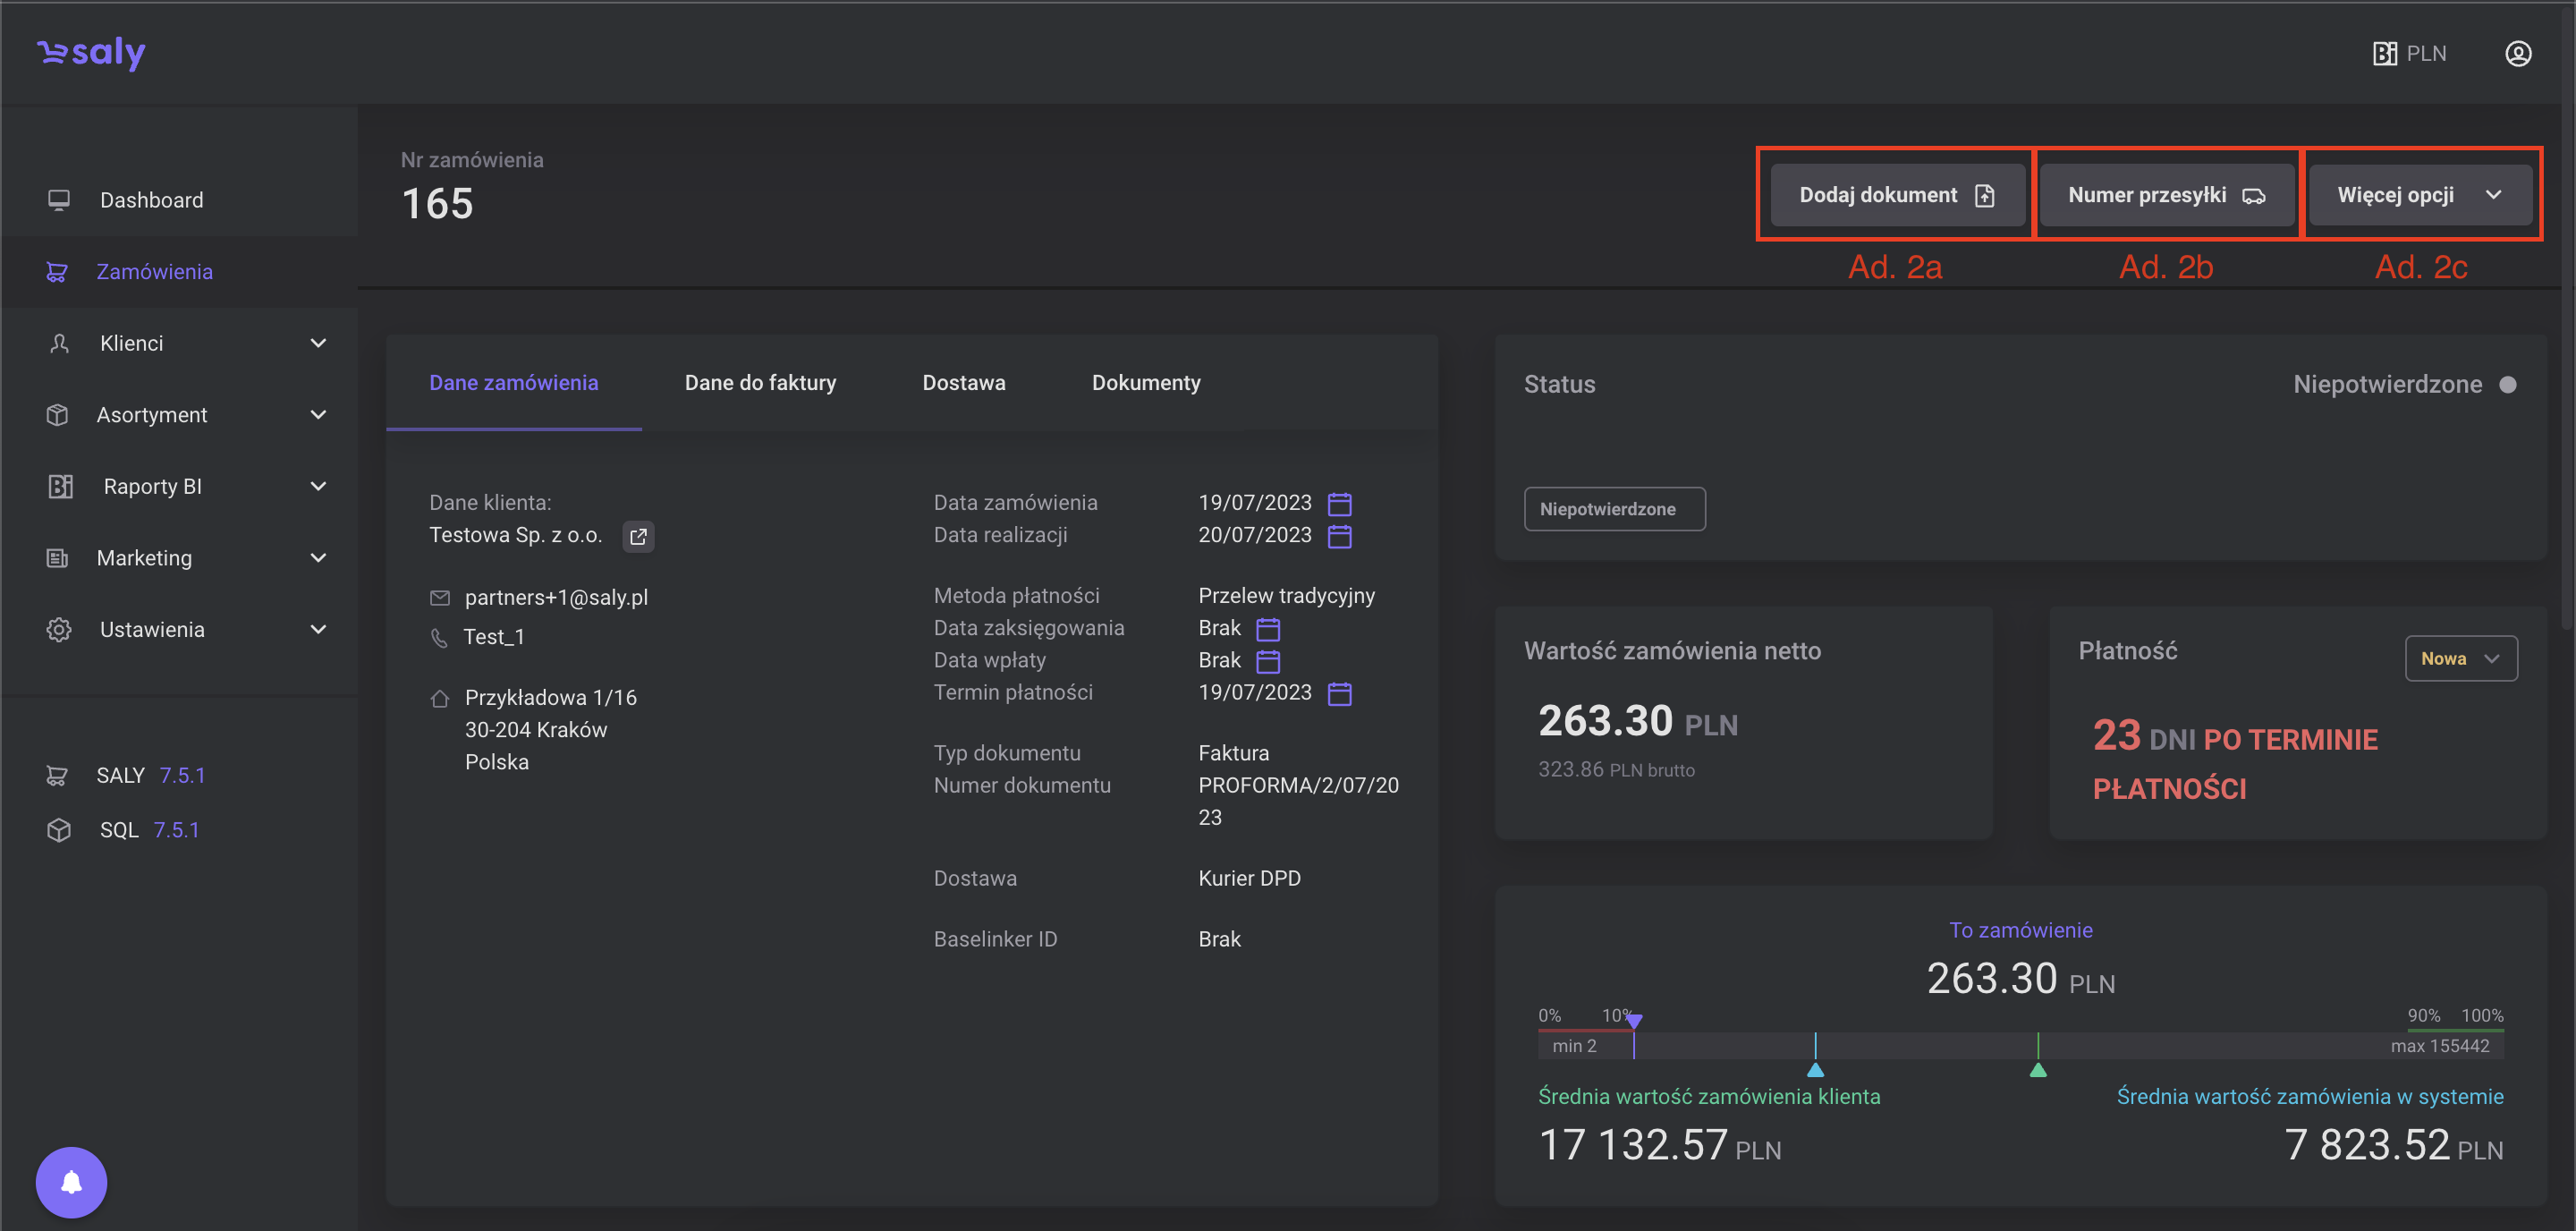This screenshot has width=2576, height=1231.
Task: Switch to the Dane do faktury tab
Action: (760, 383)
